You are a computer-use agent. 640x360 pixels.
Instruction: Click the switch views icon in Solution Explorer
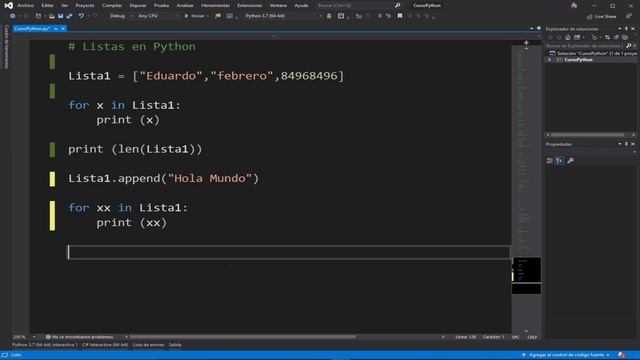tap(577, 37)
